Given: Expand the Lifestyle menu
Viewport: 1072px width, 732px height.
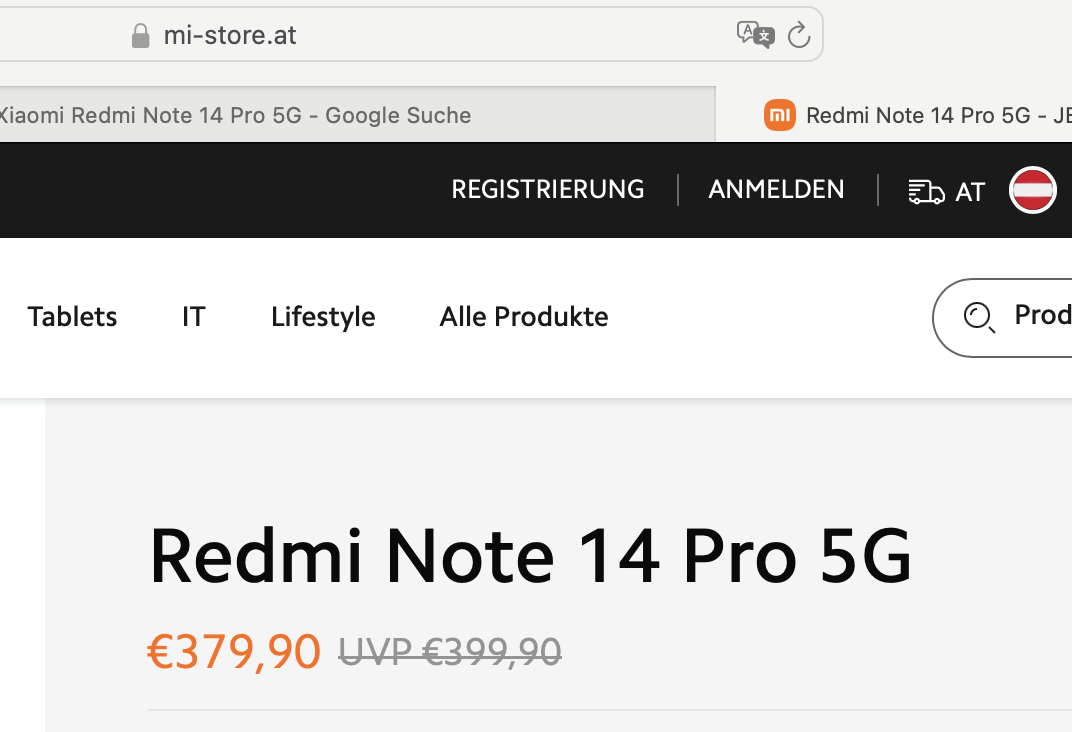Looking at the screenshot, I should (323, 317).
